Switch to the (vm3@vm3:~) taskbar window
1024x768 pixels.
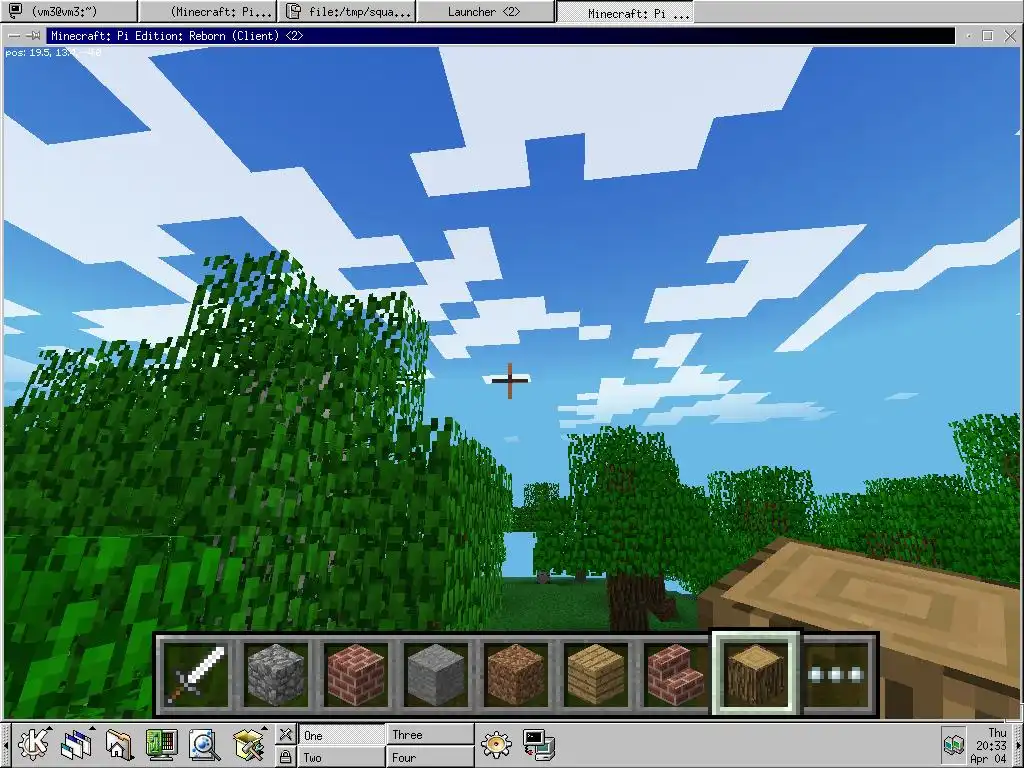(70, 11)
